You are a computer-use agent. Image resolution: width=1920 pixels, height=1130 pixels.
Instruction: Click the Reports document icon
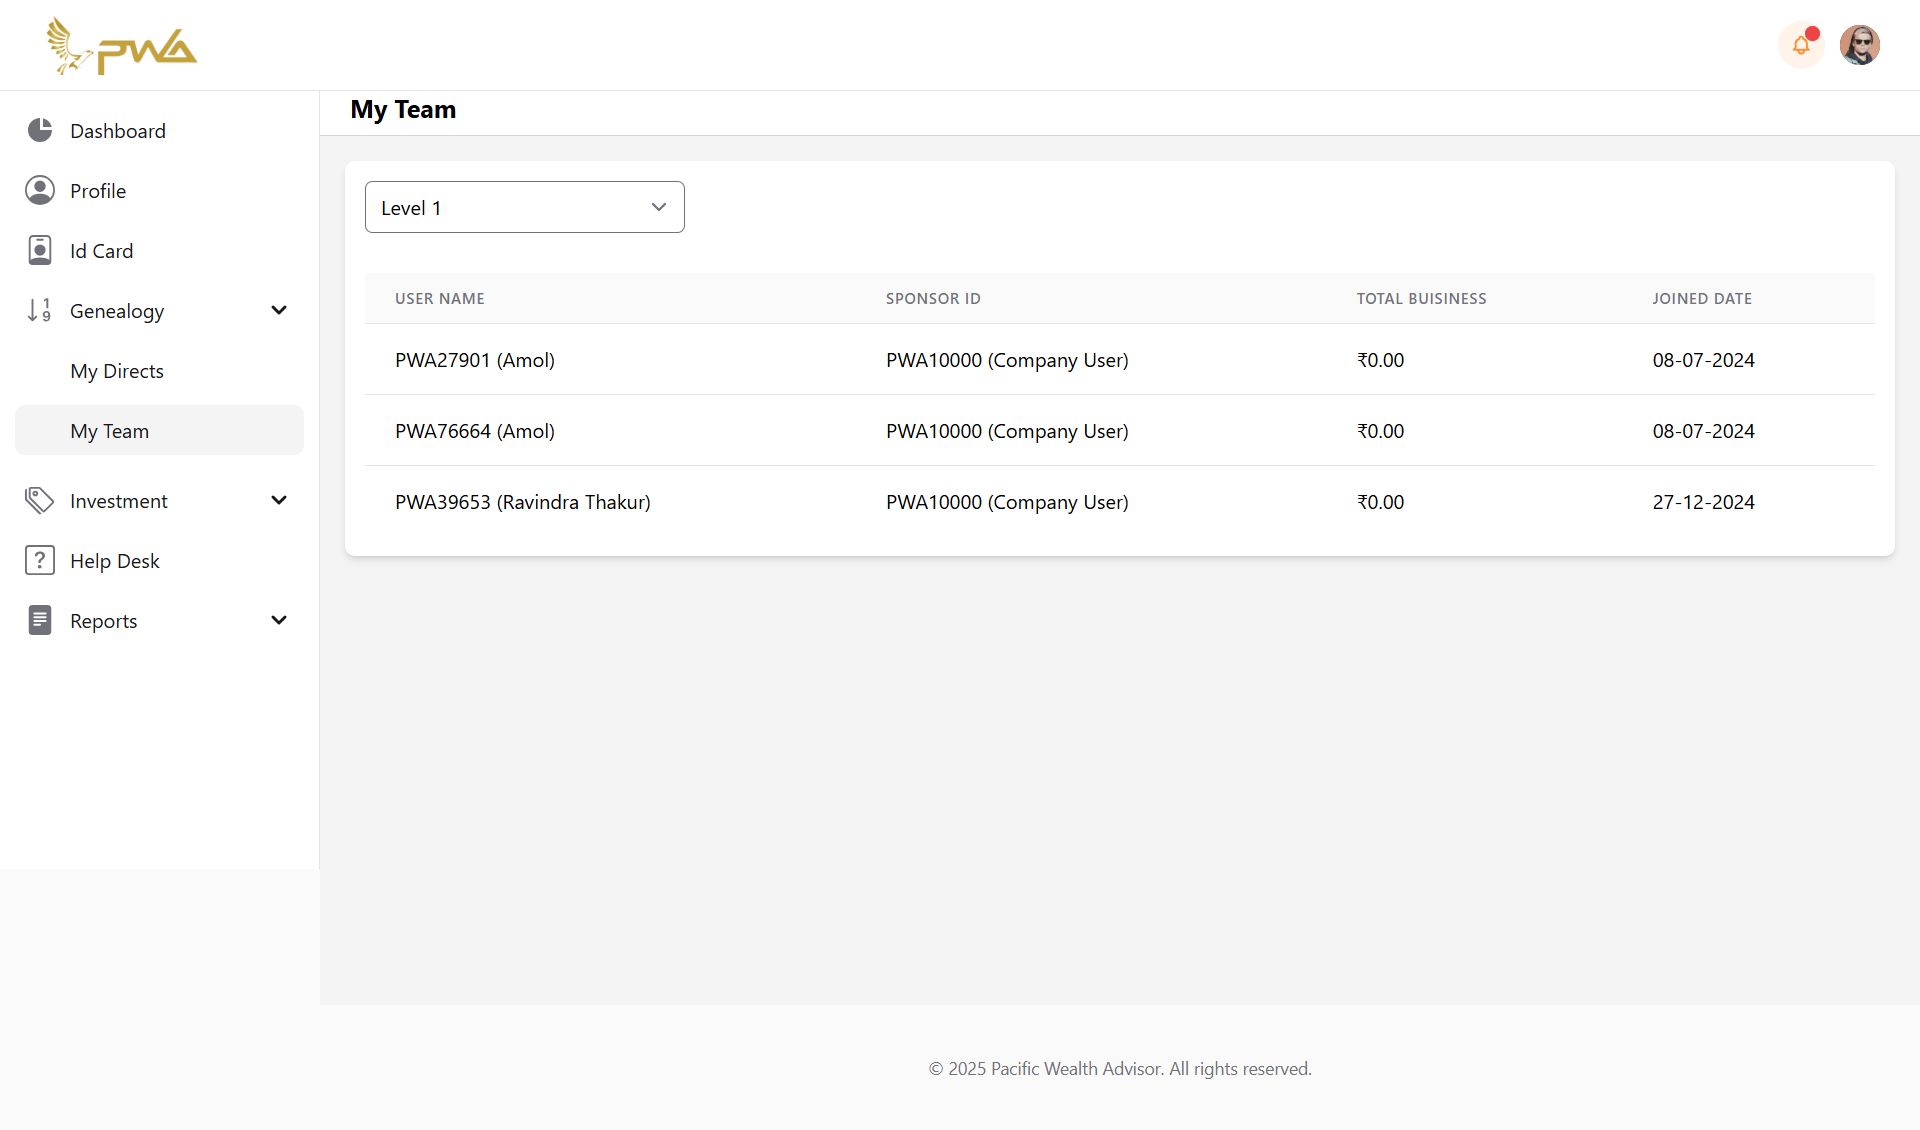[x=40, y=621]
